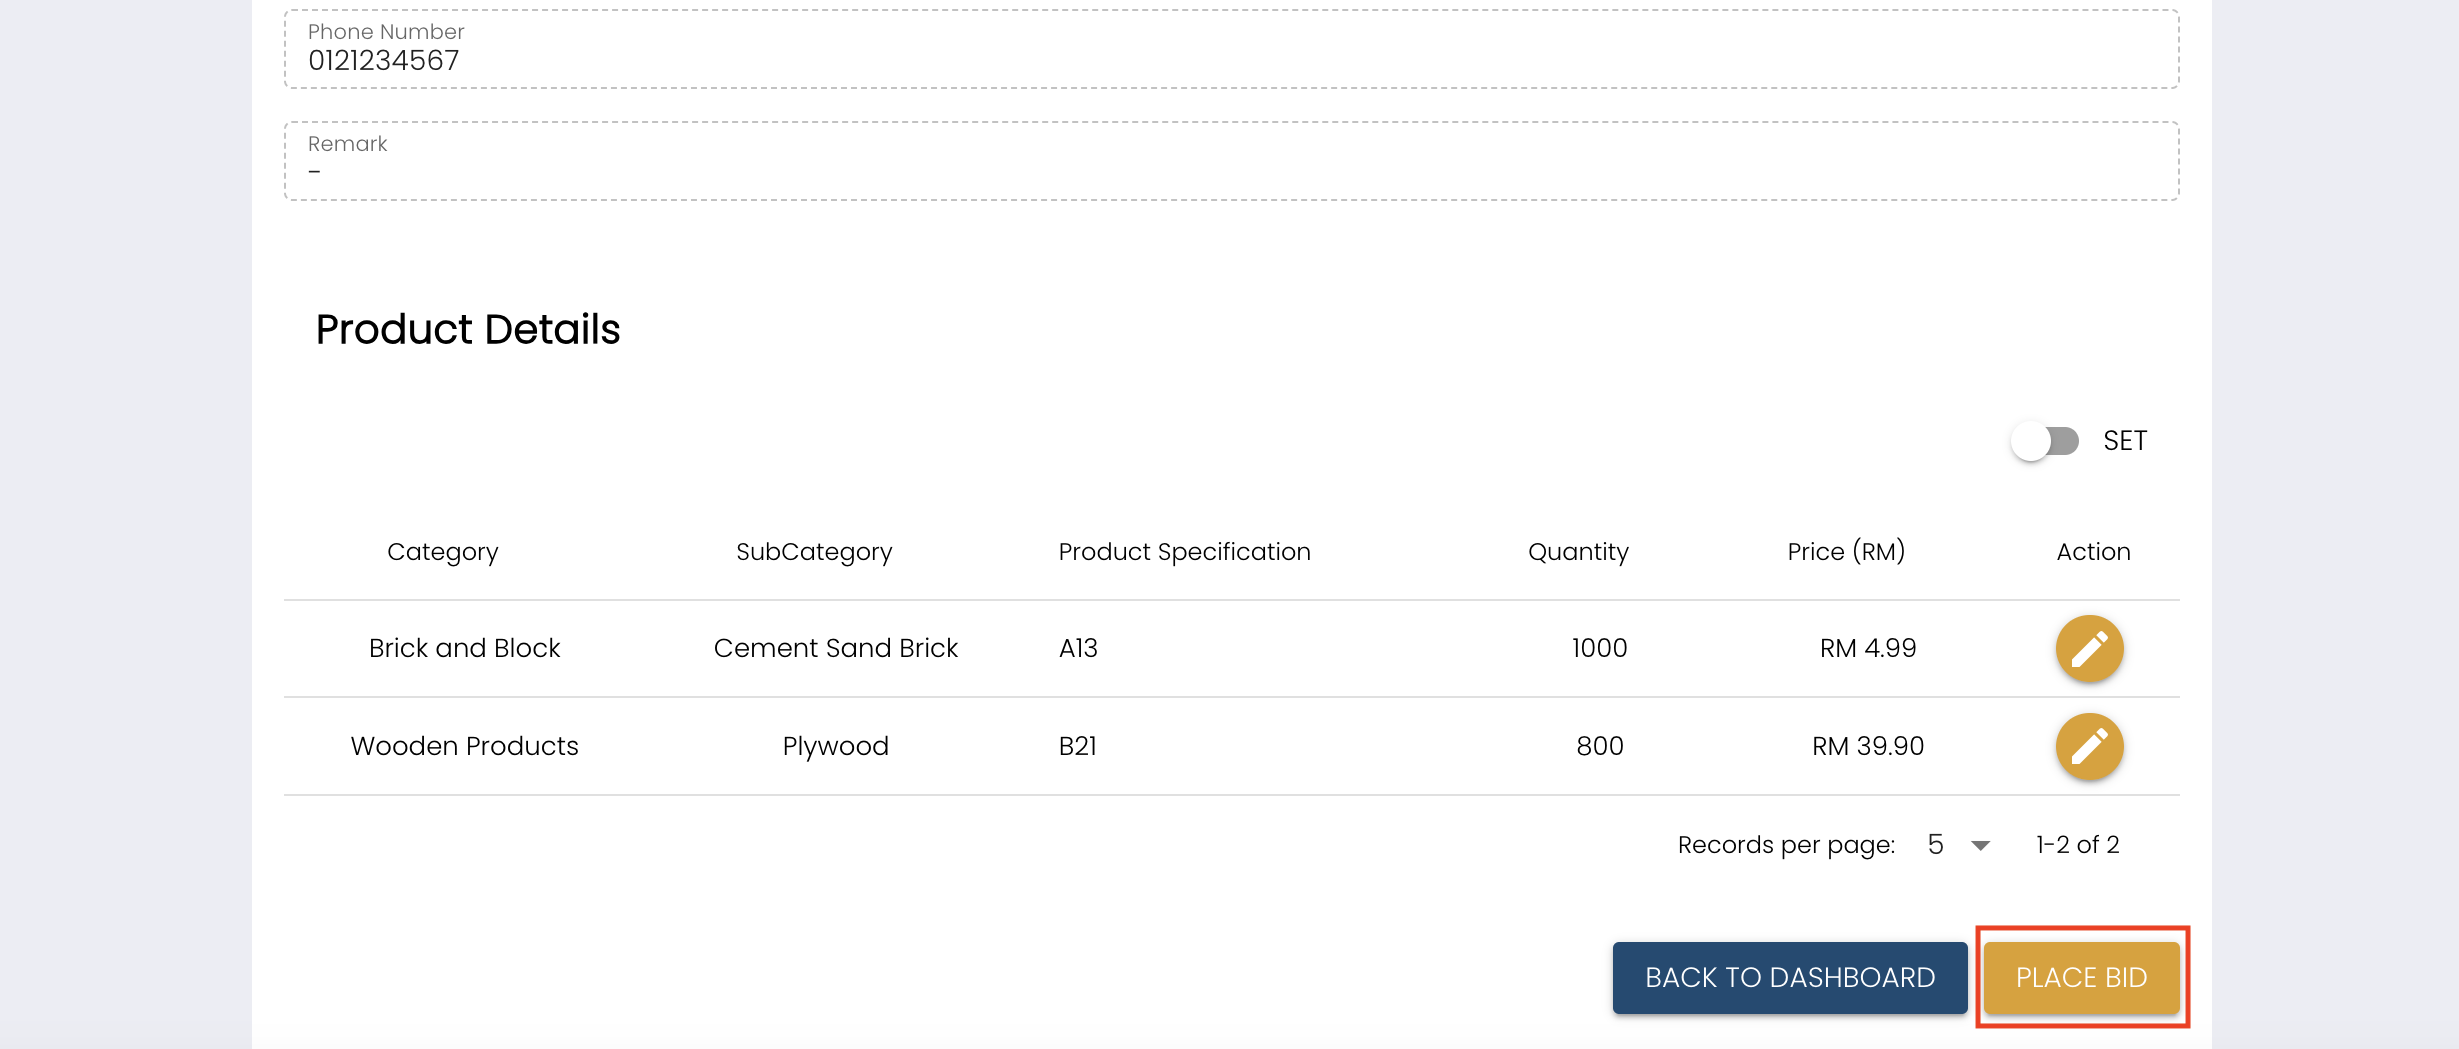Image resolution: width=2459 pixels, height=1049 pixels.
Task: Edit the Wooden Products Plywood row
Action: coord(2089,746)
